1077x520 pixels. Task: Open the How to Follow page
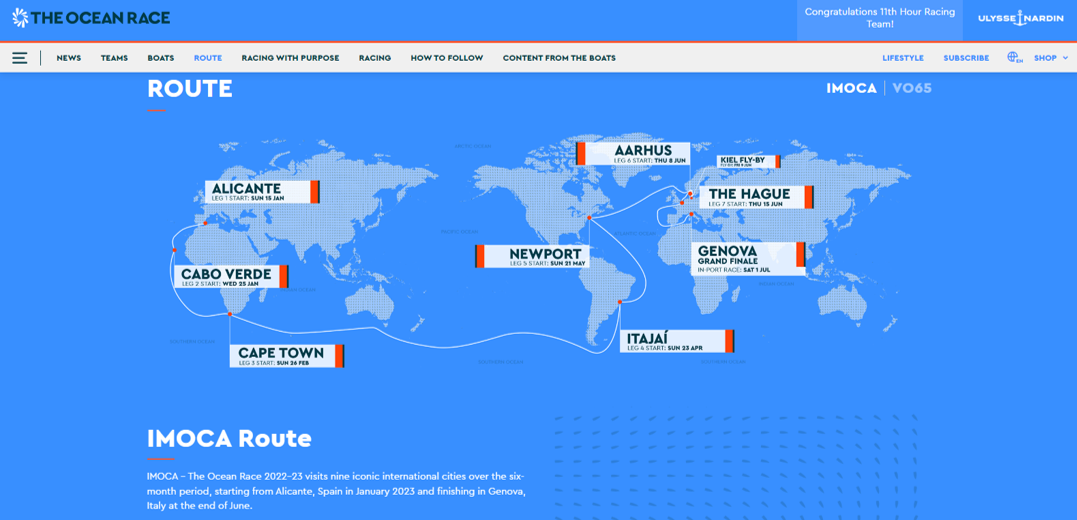click(446, 58)
